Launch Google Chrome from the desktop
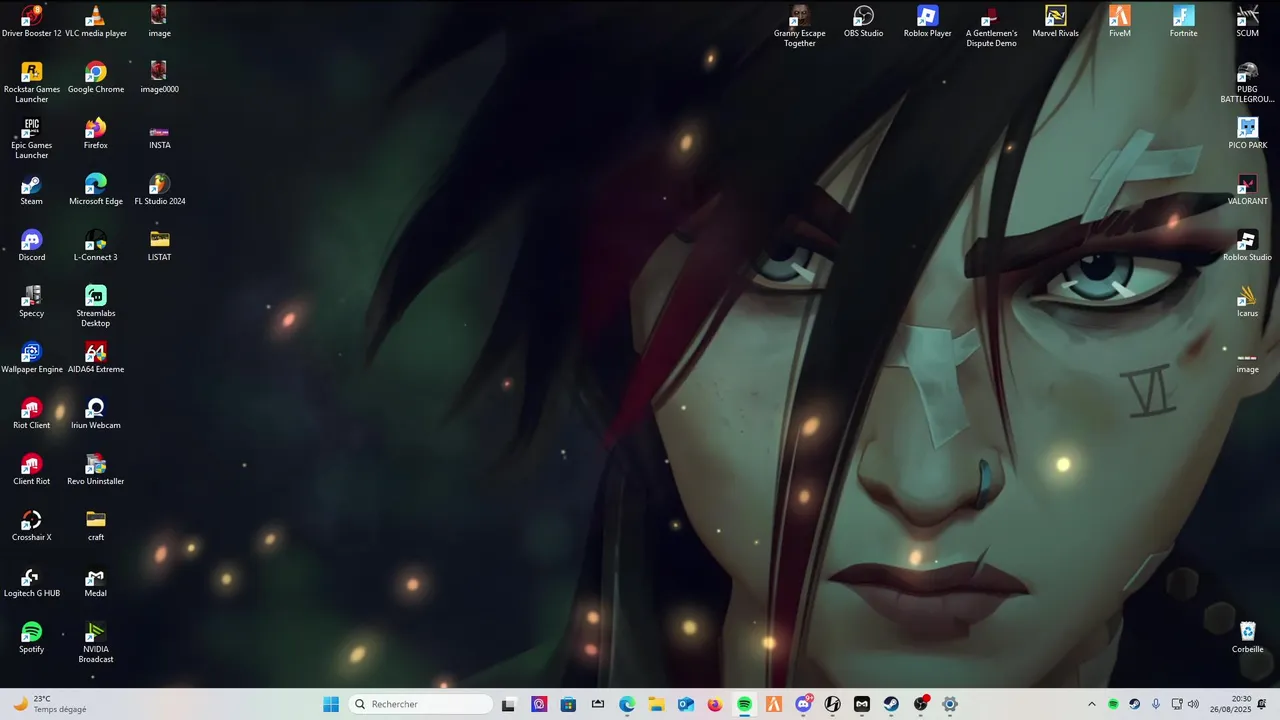 click(96, 77)
